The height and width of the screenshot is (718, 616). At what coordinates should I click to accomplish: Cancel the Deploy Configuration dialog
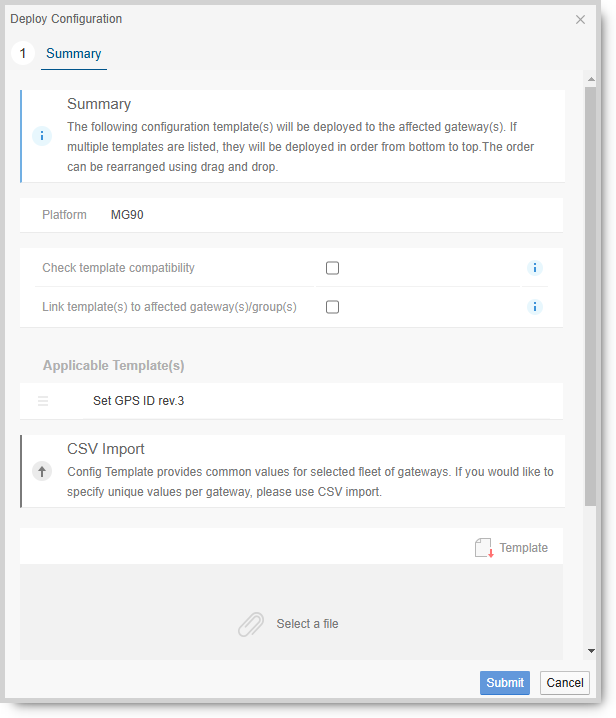click(565, 683)
